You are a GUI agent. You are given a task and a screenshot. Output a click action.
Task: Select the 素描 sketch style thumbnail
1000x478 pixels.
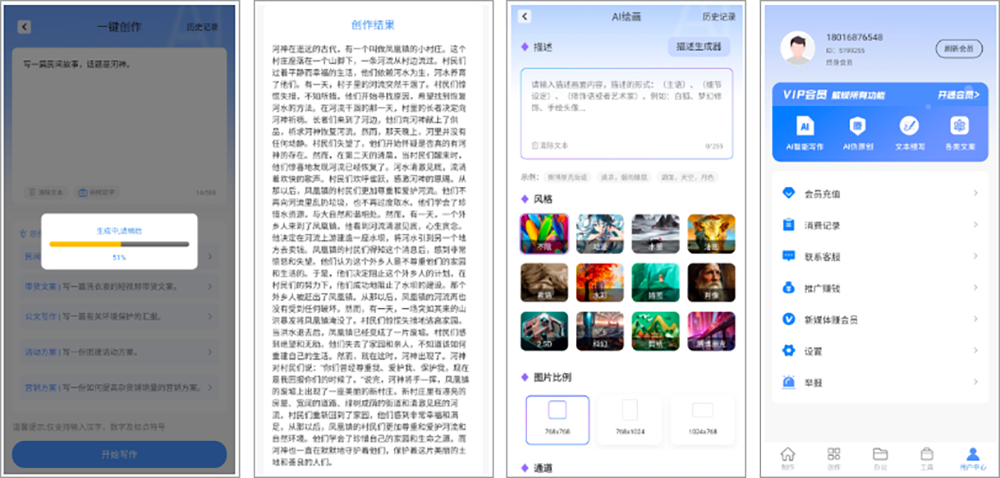544,282
